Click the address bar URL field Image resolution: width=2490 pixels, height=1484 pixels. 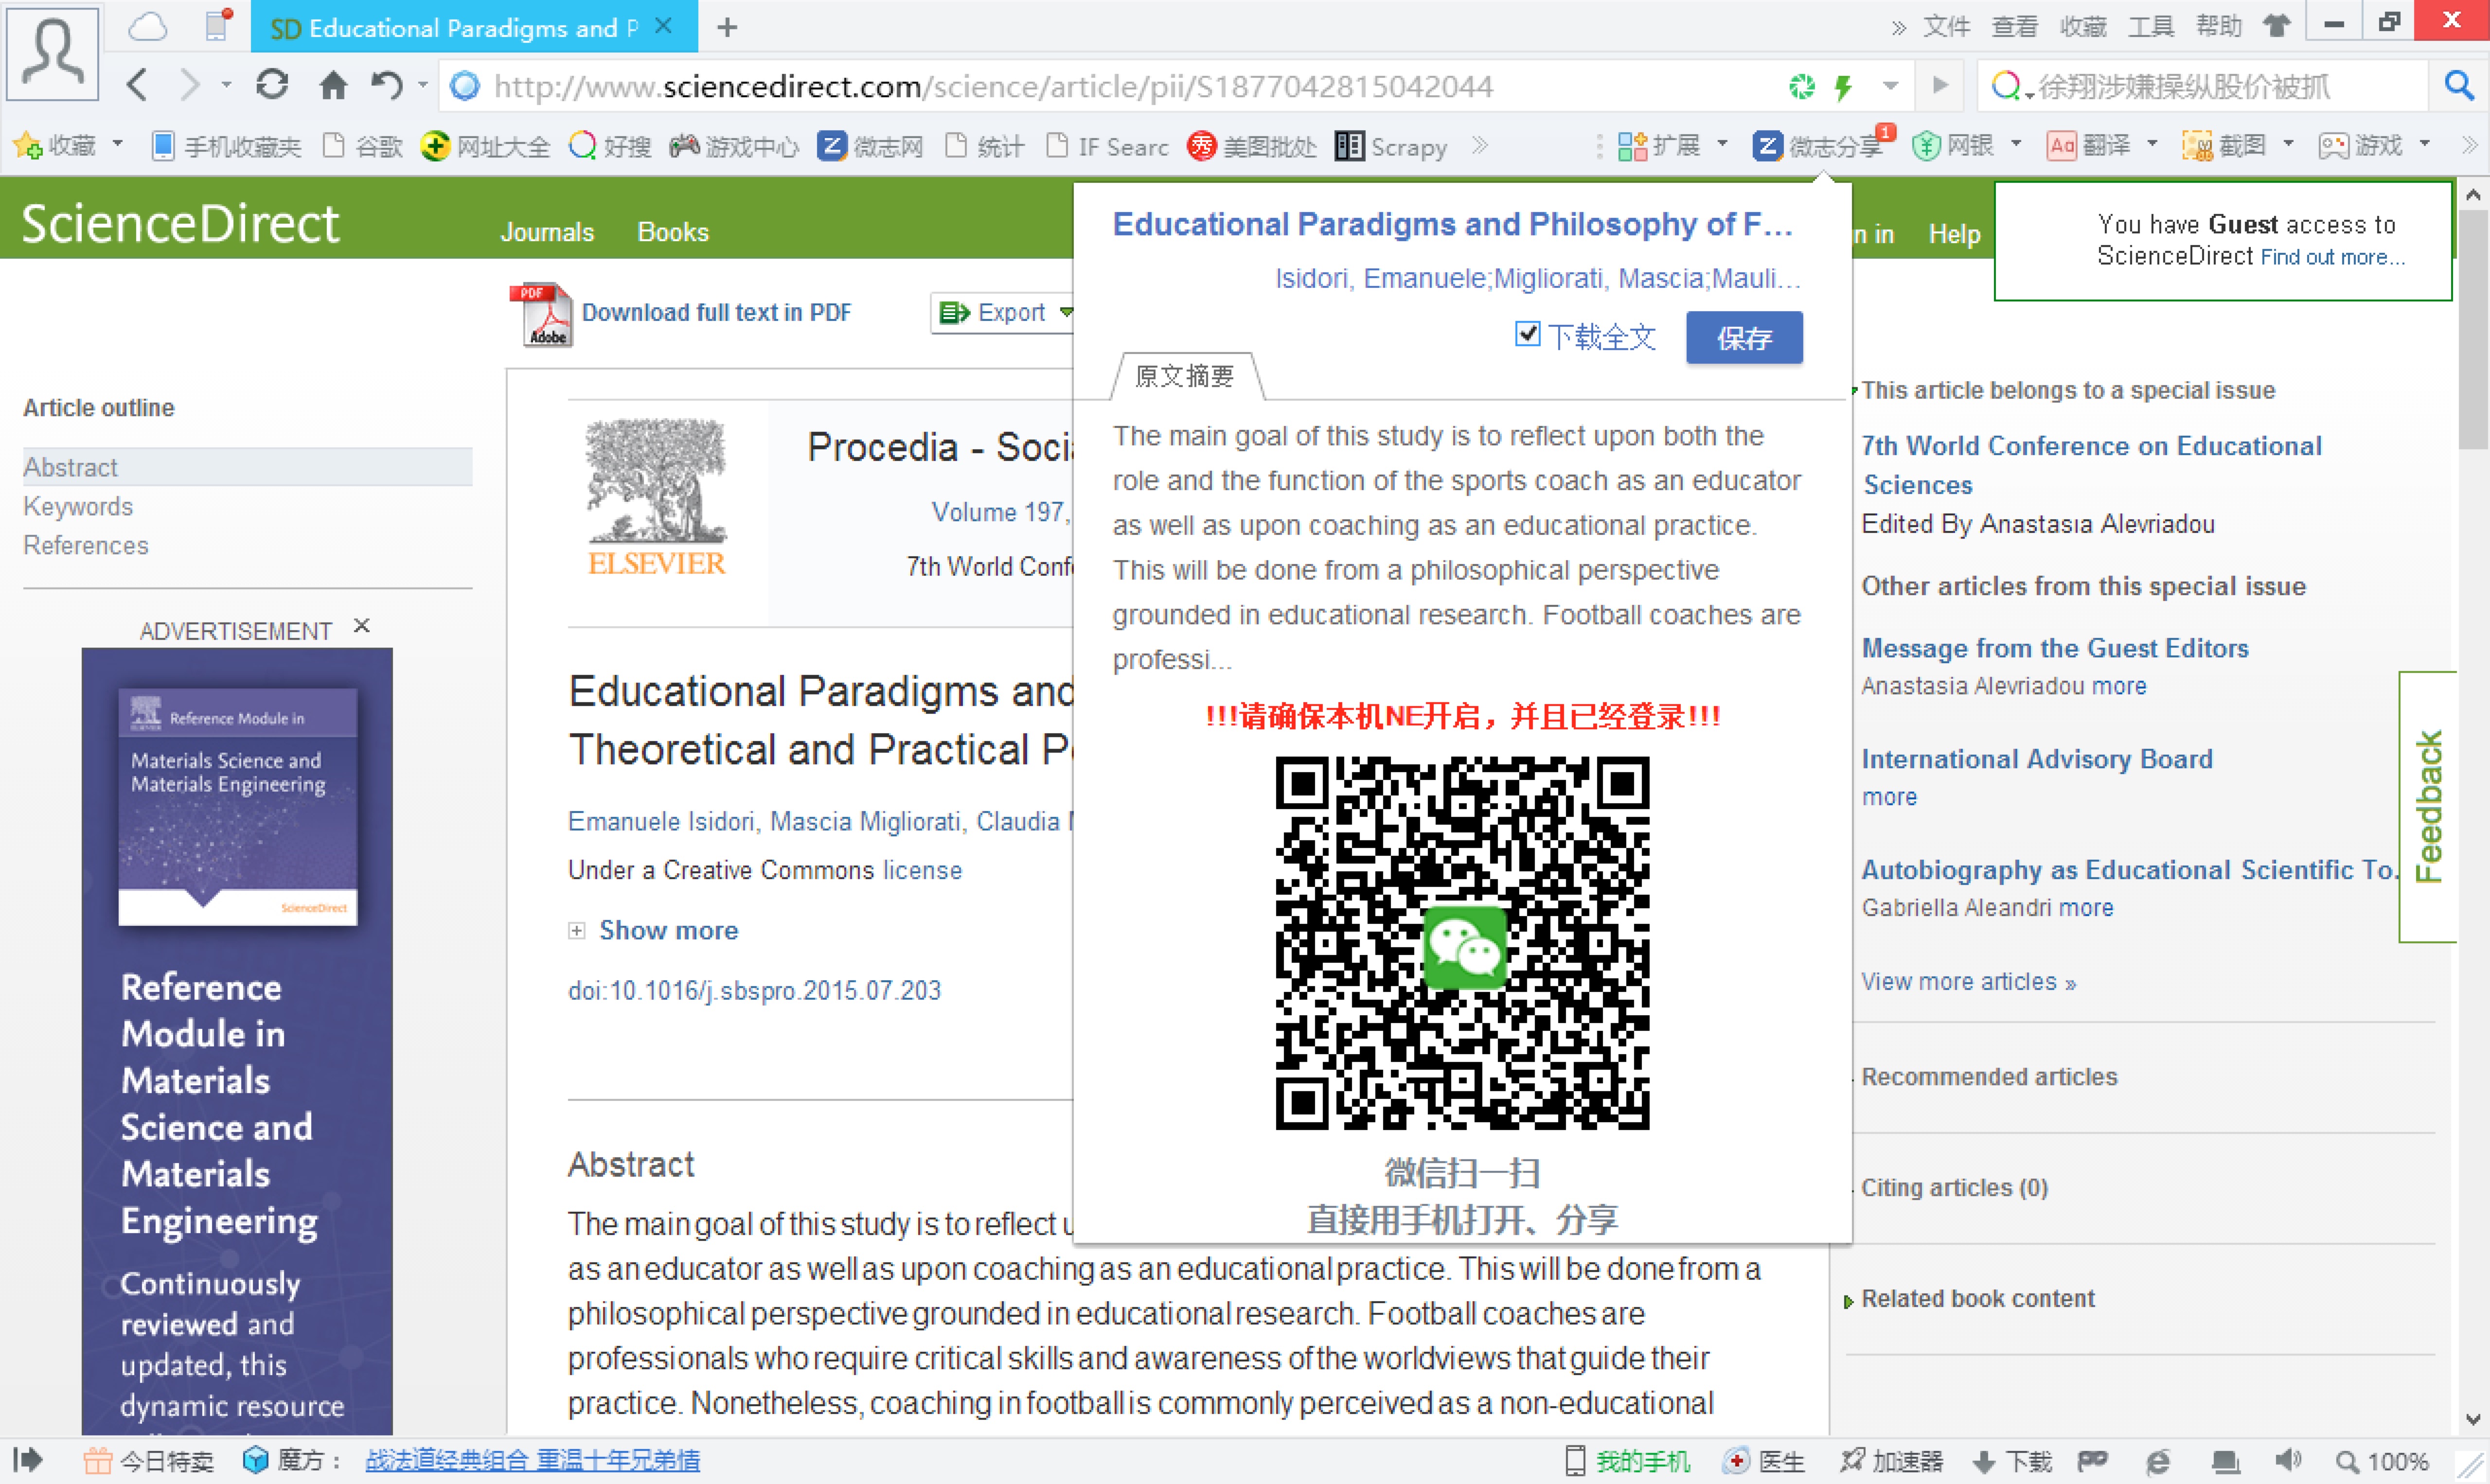1110,87
